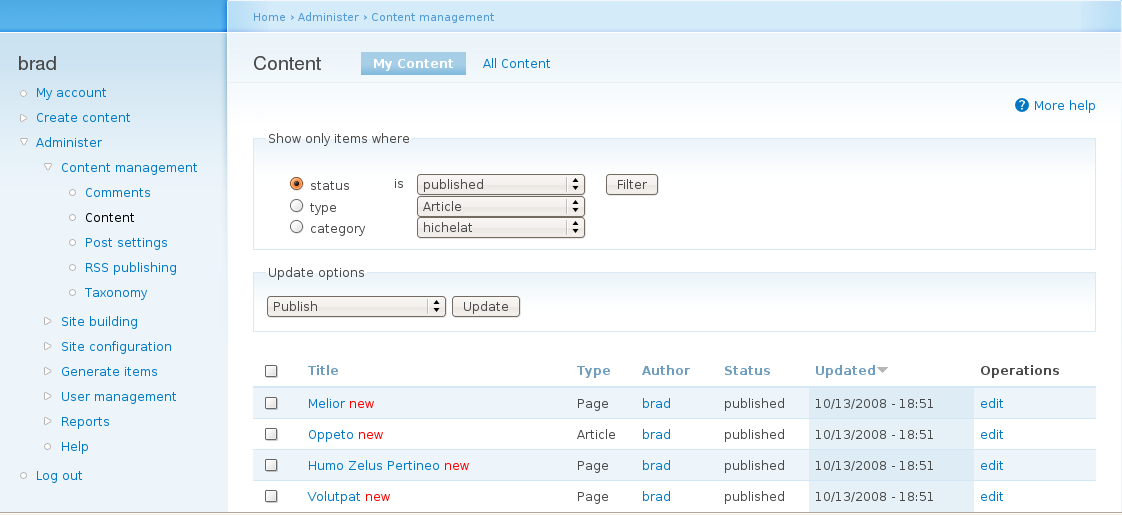The width and height of the screenshot is (1122, 515).
Task: Open the published status dropdown
Action: click(500, 185)
